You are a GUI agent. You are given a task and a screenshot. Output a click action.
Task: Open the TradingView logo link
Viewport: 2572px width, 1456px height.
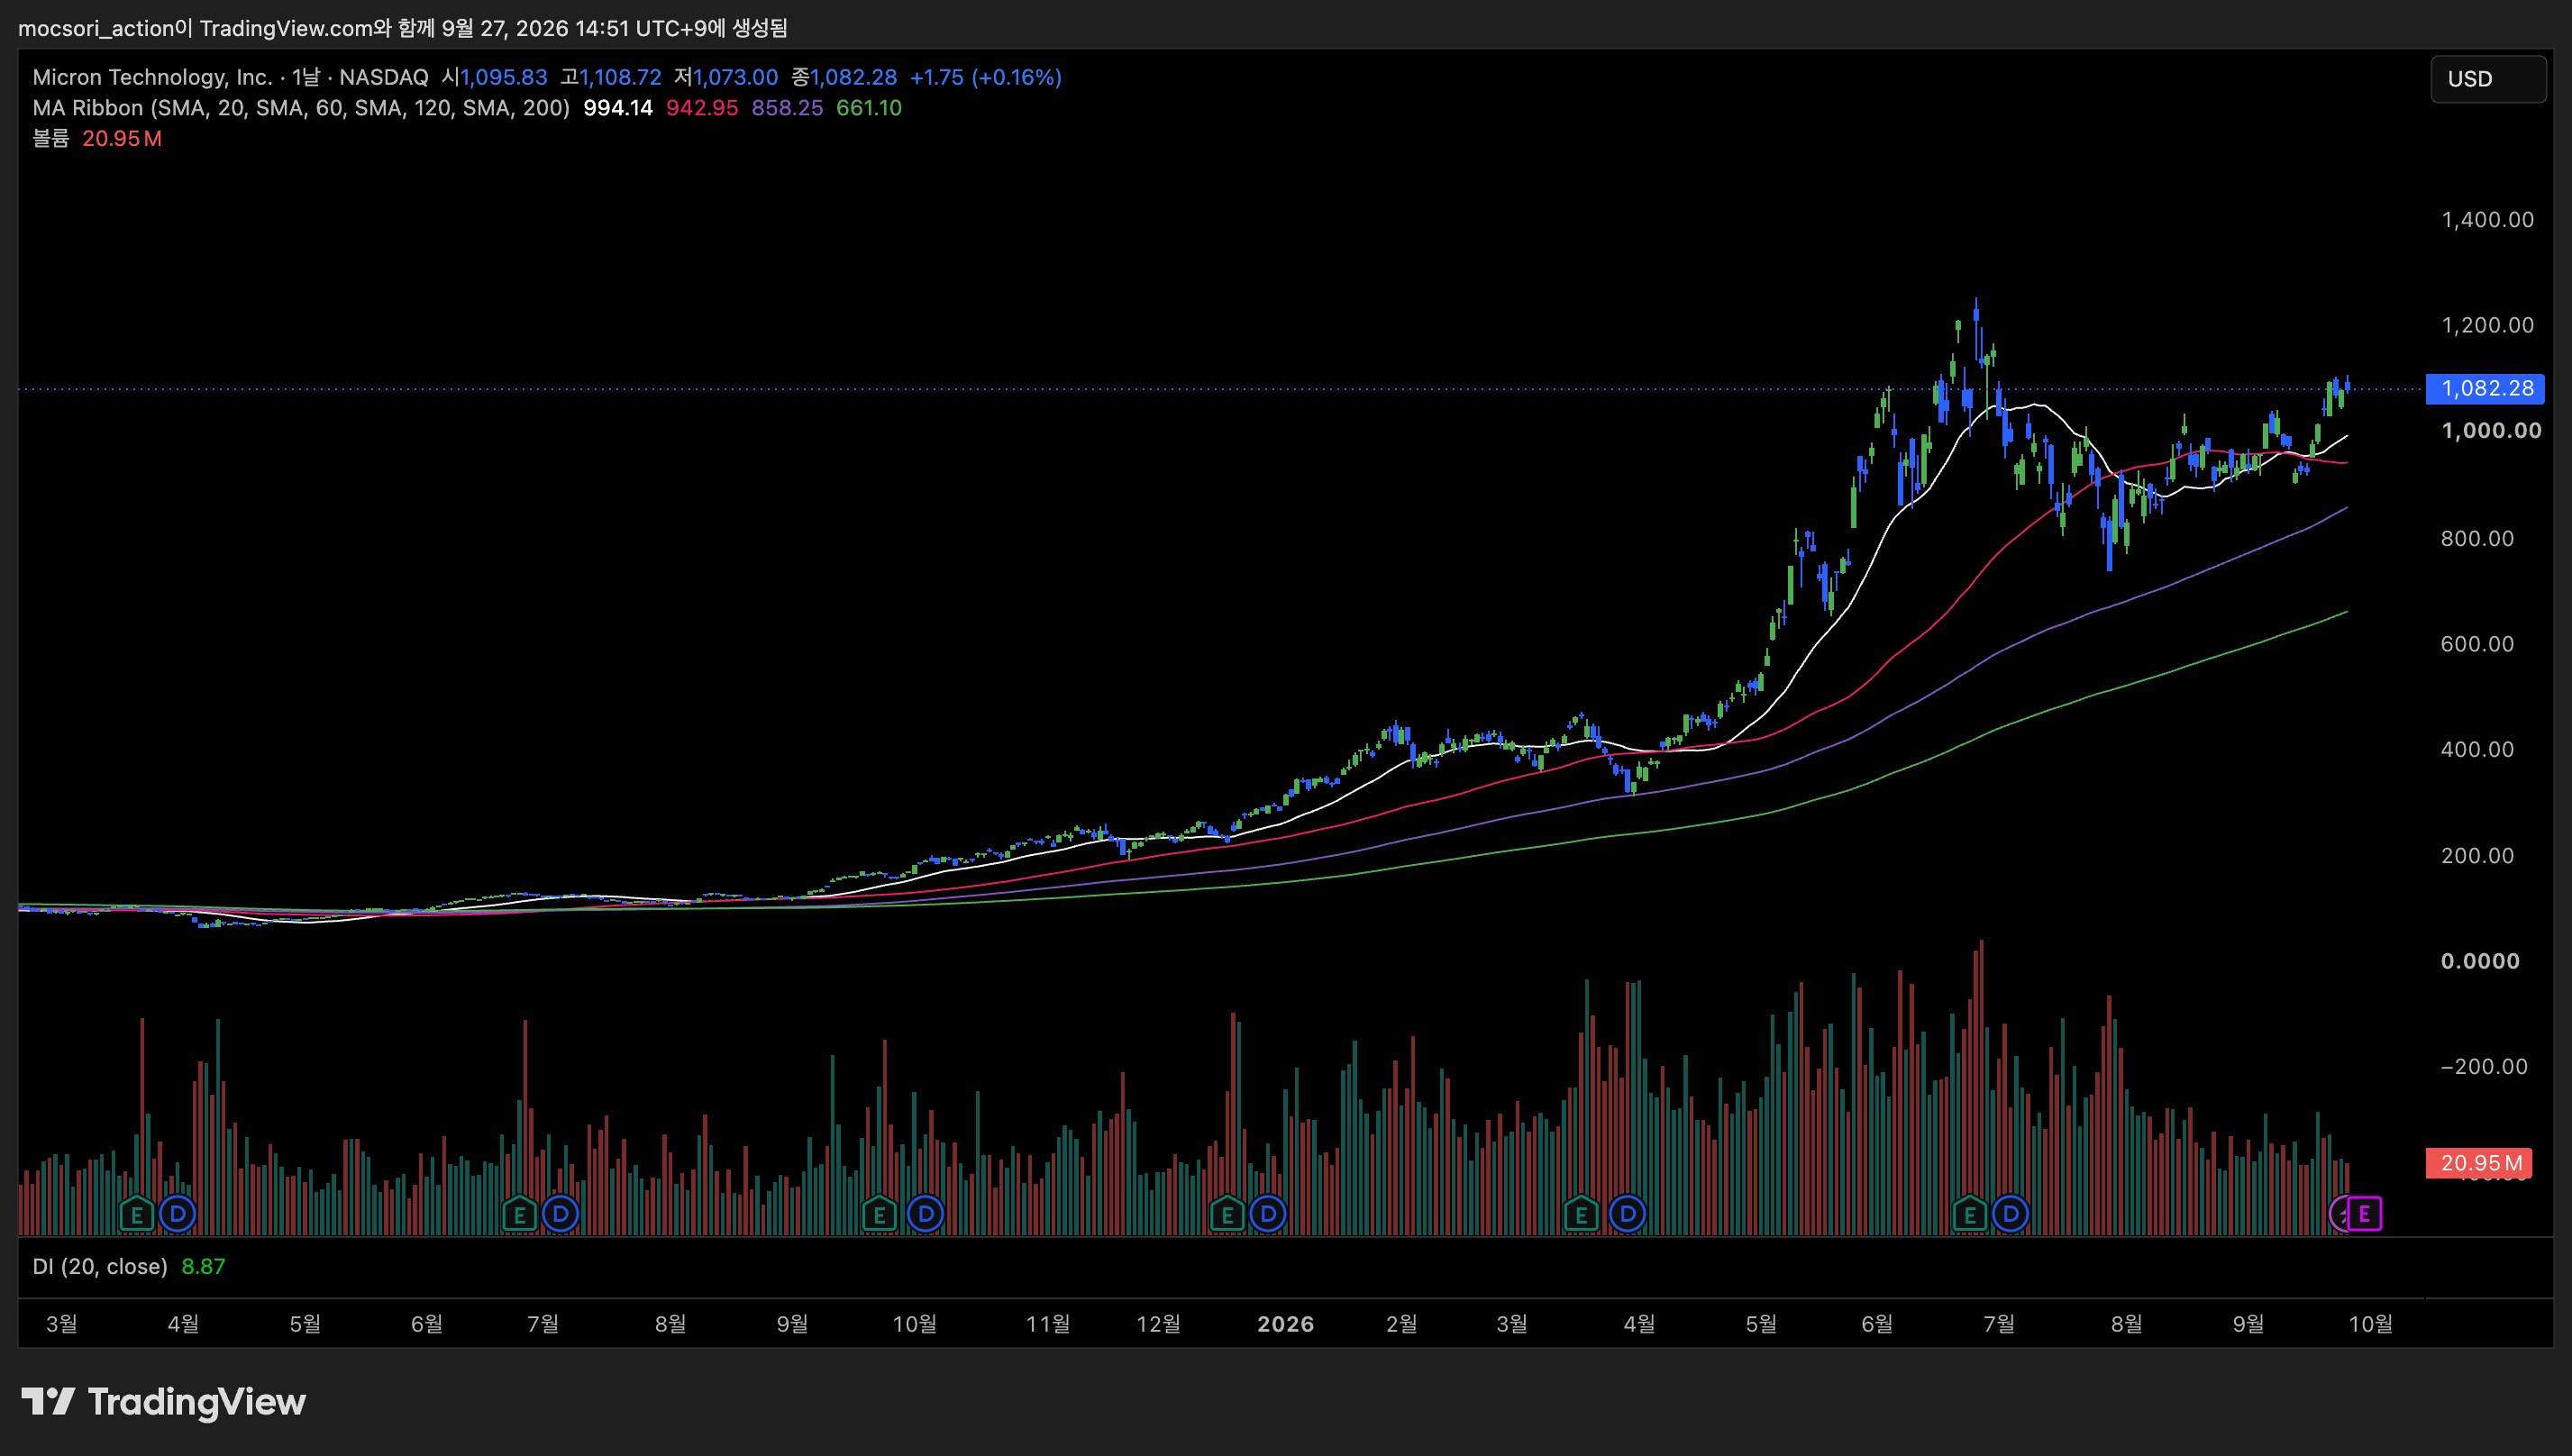pyautogui.click(x=164, y=1402)
